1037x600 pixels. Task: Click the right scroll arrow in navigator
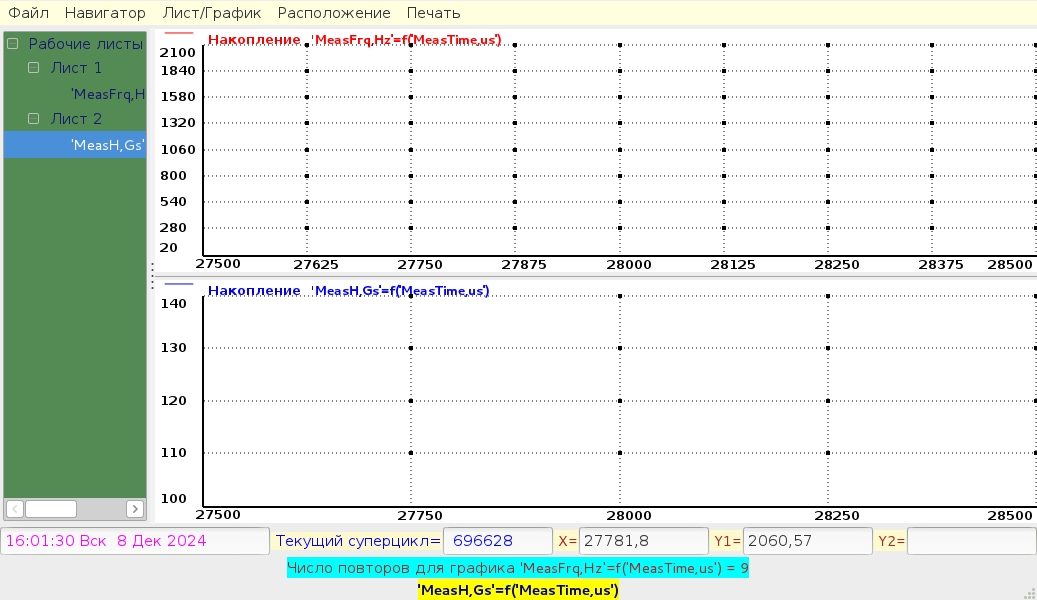pos(137,508)
